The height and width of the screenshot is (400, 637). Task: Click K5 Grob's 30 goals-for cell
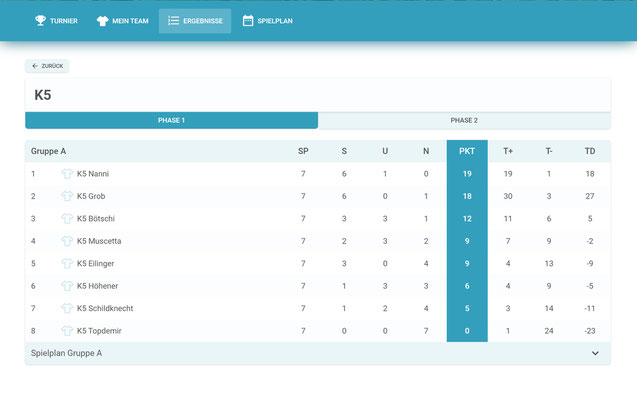508,196
